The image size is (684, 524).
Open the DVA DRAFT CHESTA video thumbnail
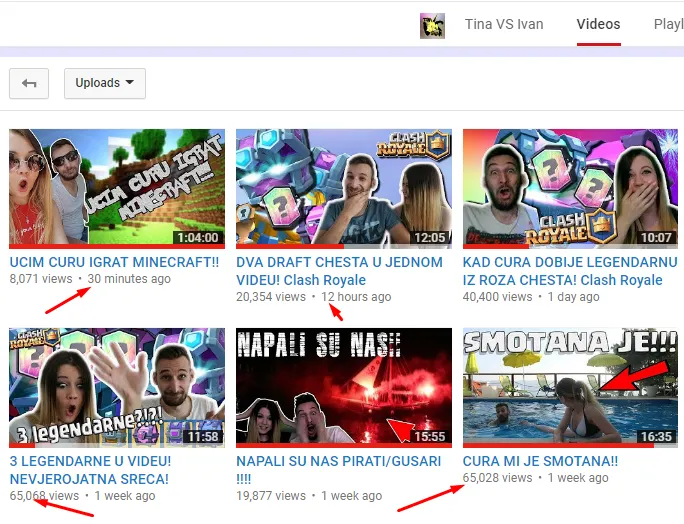pos(343,188)
